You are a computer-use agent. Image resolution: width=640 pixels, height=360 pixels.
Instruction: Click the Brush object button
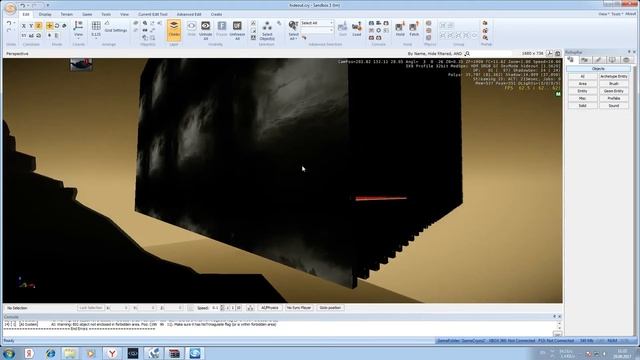click(613, 84)
